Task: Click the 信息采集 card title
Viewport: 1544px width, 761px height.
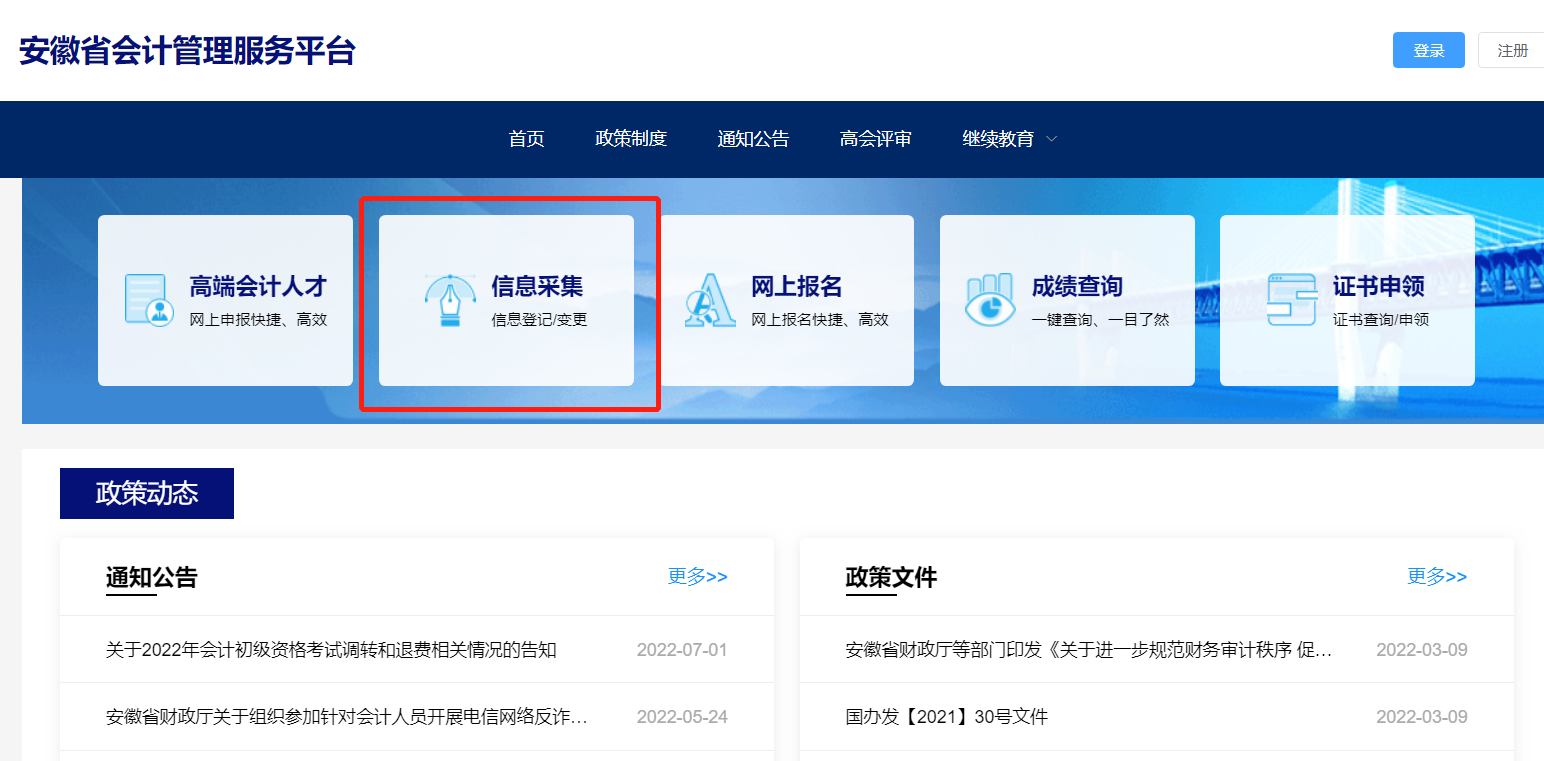Action: [x=537, y=286]
